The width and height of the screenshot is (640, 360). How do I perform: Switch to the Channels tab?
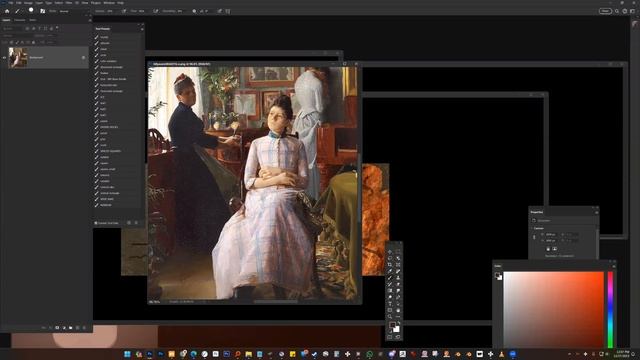pos(20,20)
